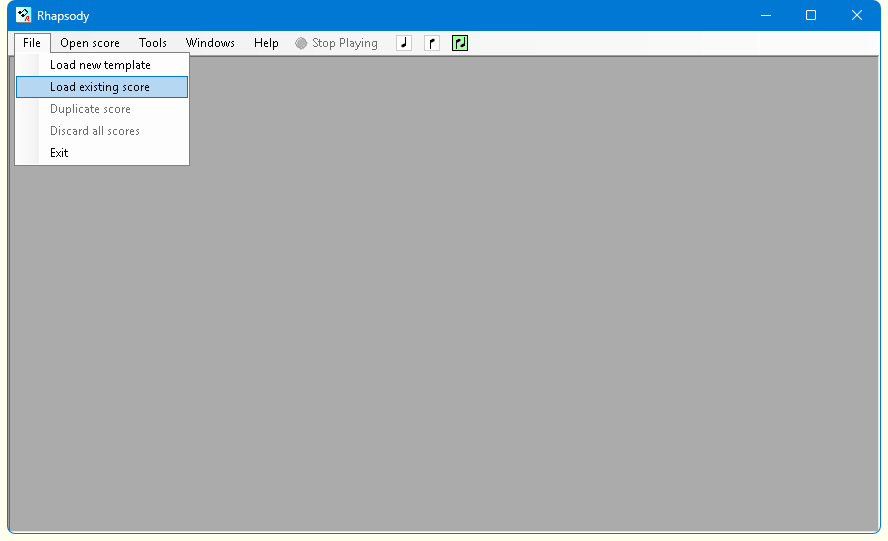Click the Discard all scores entry
This screenshot has width=888, height=541.
(95, 131)
